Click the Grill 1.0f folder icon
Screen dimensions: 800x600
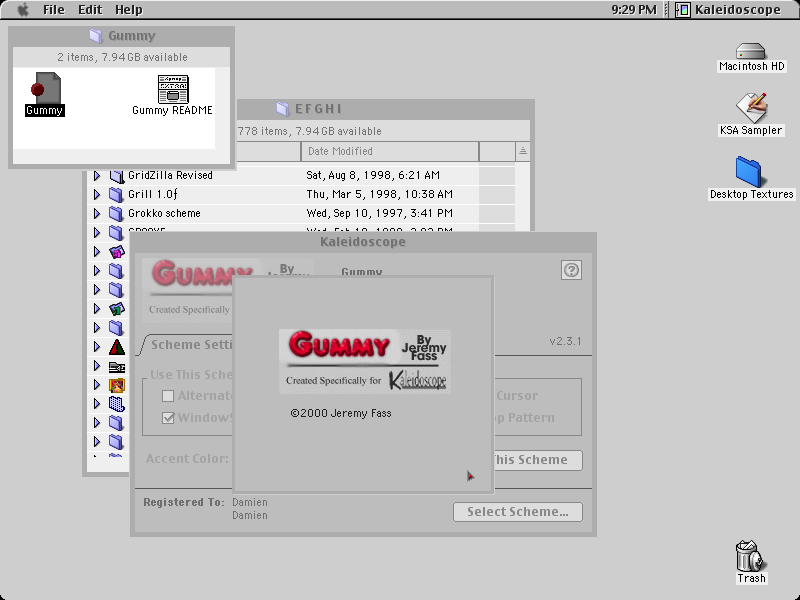point(116,194)
